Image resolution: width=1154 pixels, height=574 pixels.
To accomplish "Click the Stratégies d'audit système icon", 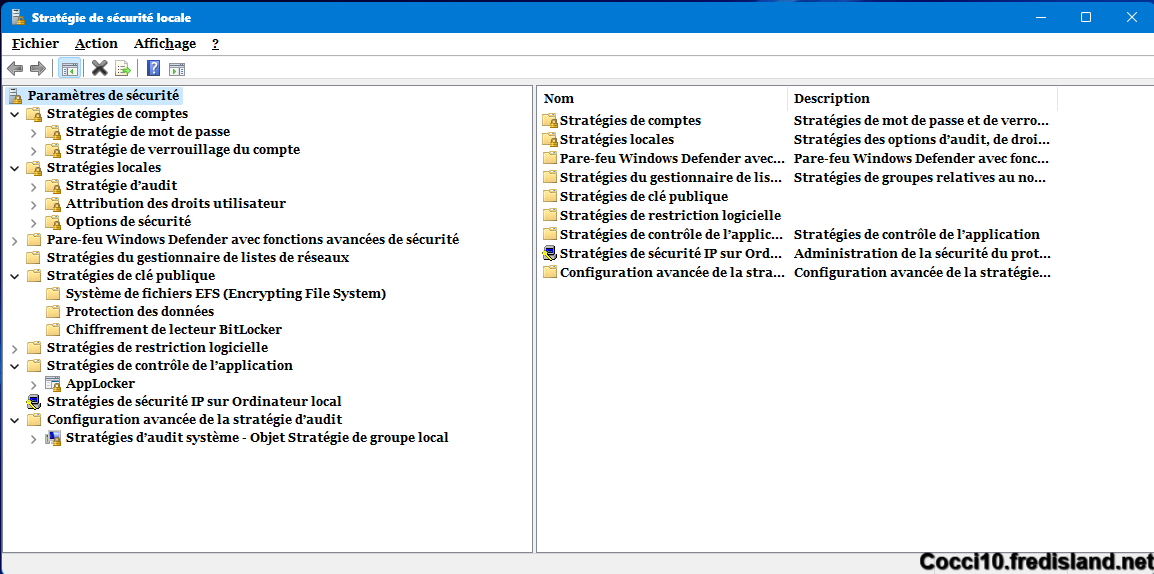I will point(53,437).
